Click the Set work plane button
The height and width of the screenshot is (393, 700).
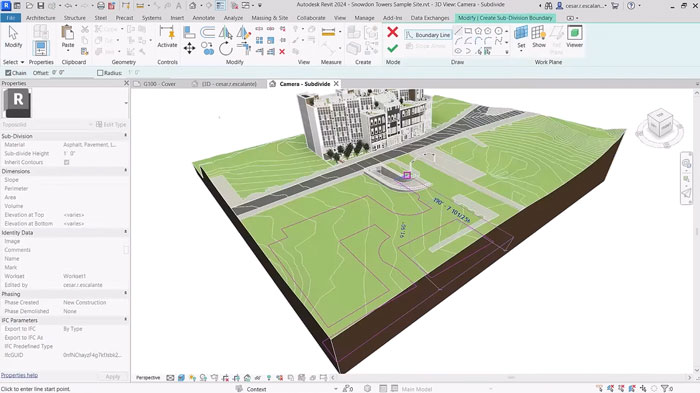click(x=521, y=37)
